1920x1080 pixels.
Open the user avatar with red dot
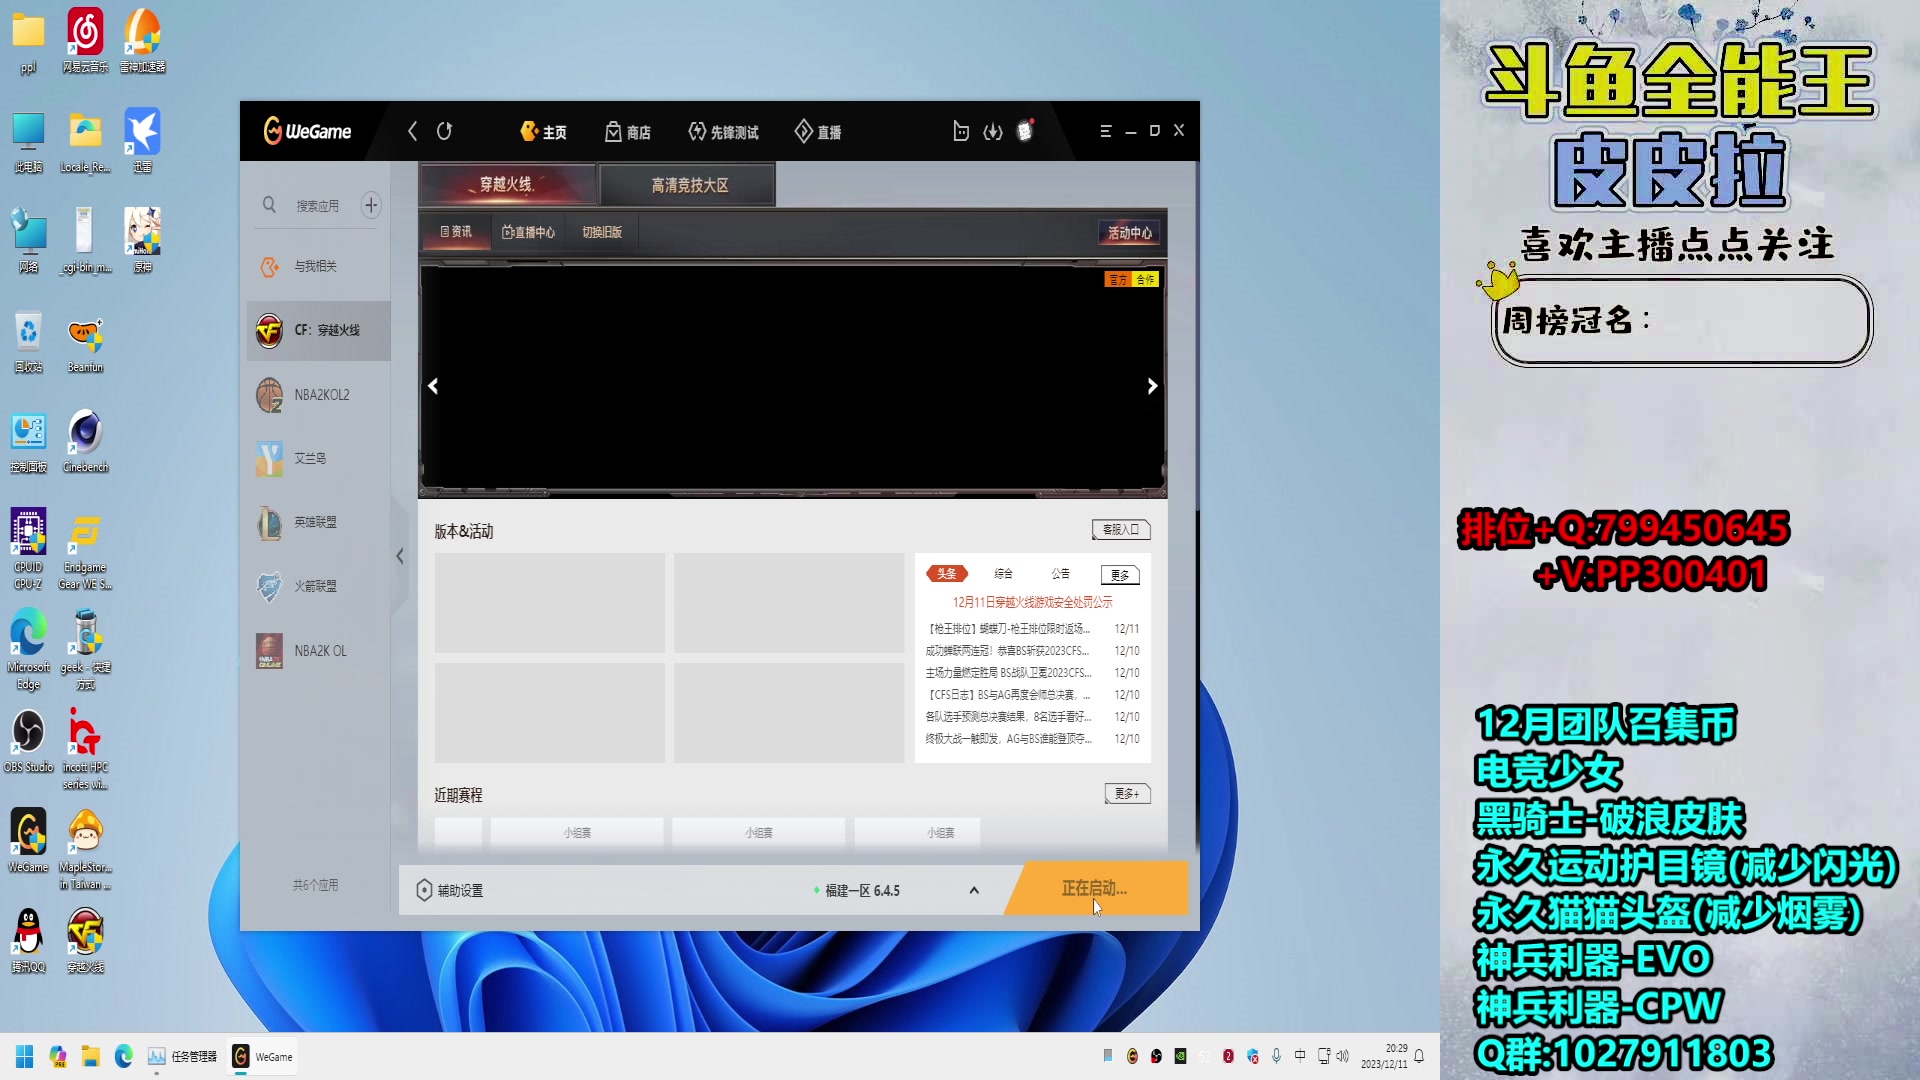pos(1025,131)
